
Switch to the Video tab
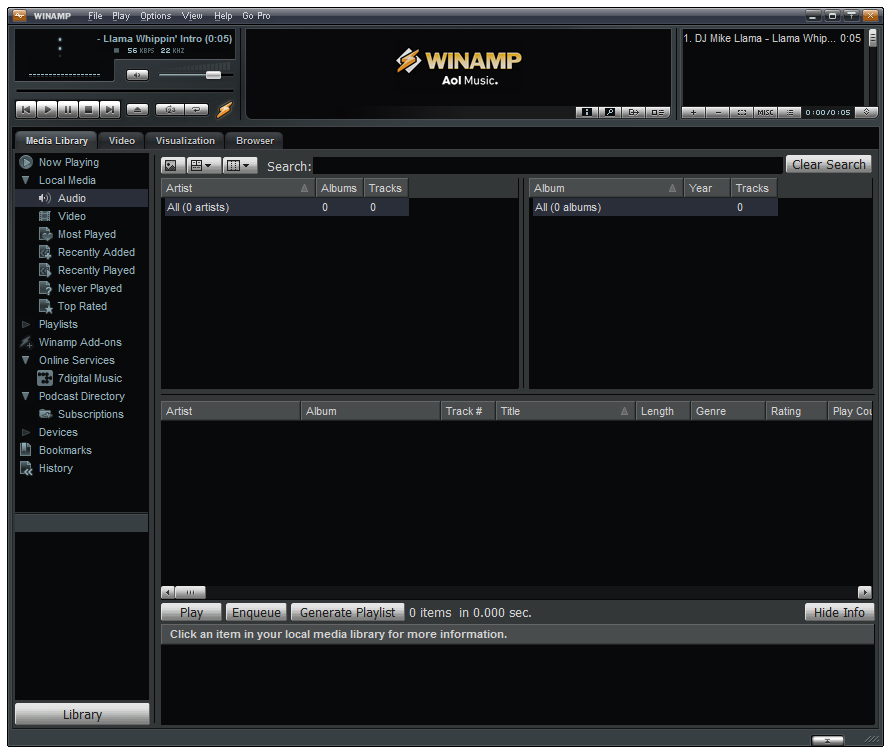(121, 140)
